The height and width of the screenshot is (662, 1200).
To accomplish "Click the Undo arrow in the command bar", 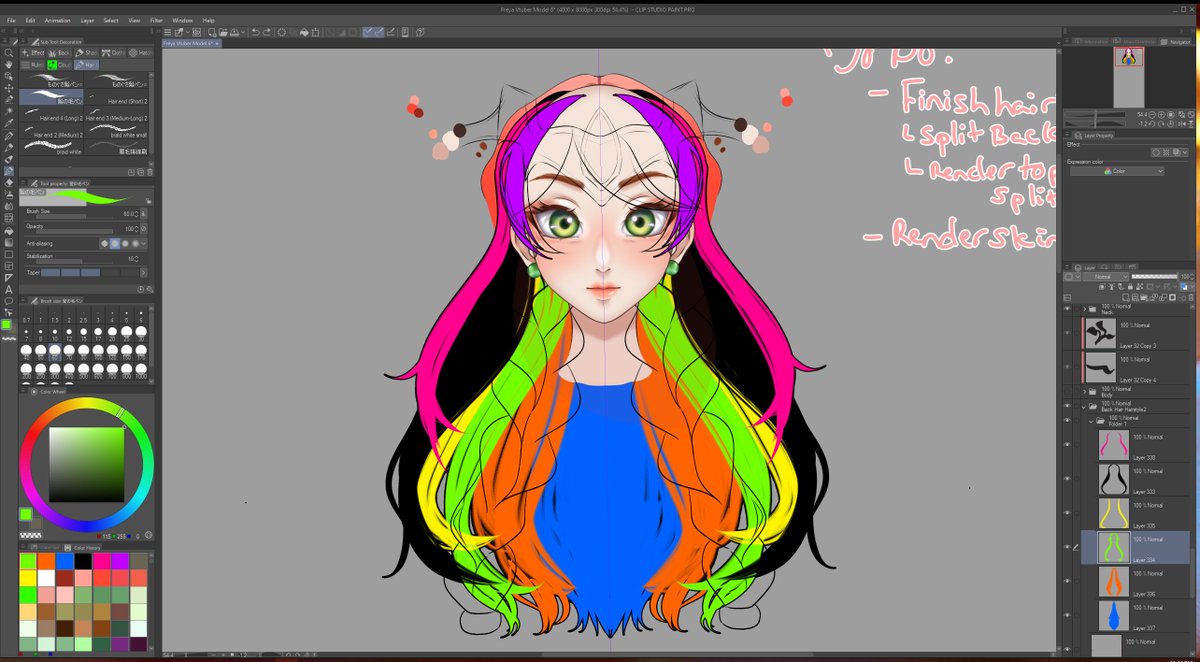I will tap(255, 31).
